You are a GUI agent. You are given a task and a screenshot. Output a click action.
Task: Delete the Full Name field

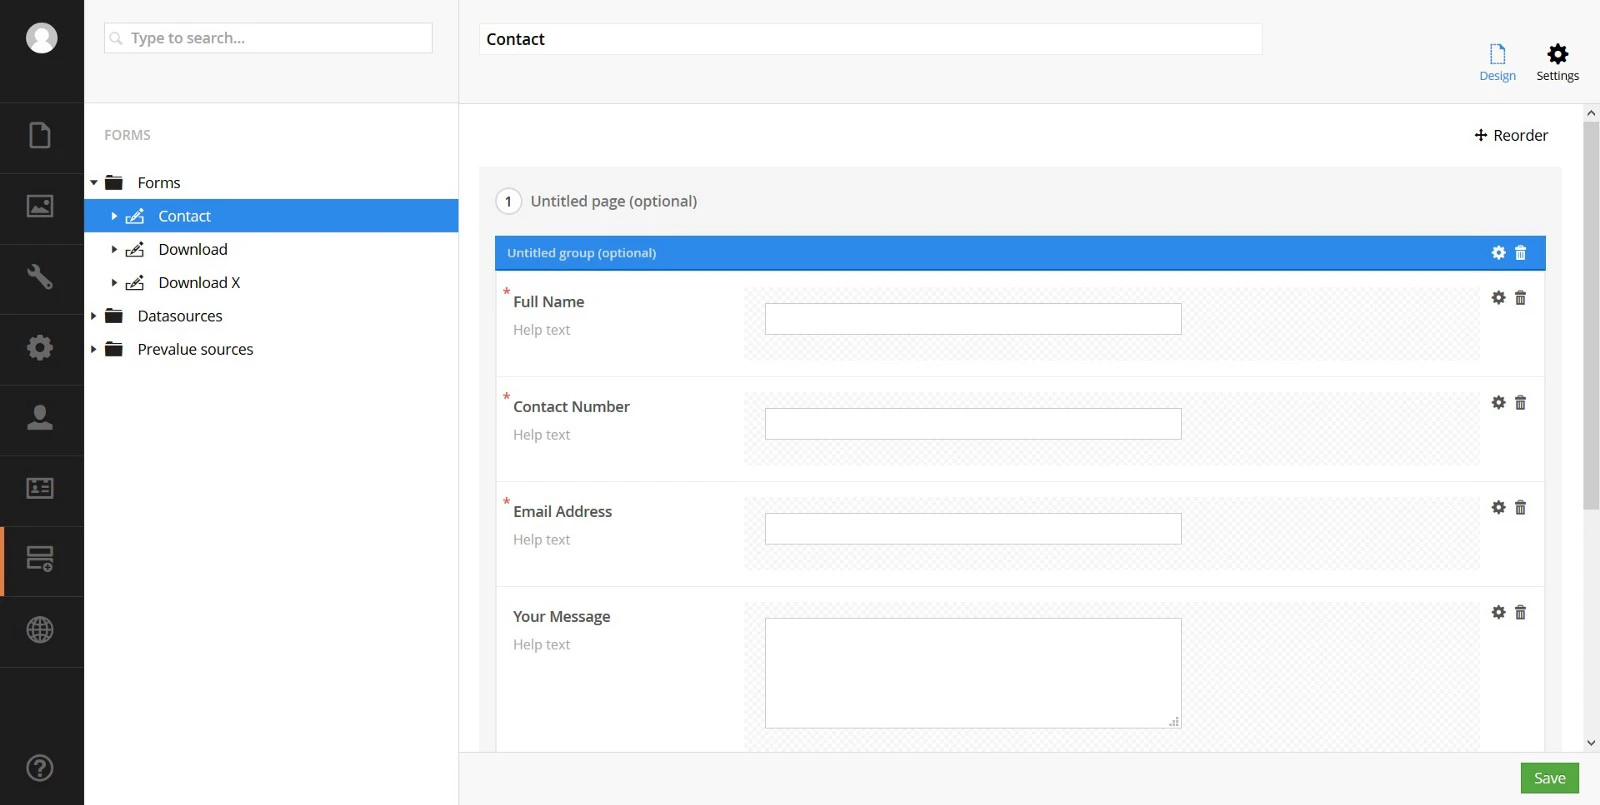[x=1520, y=298]
